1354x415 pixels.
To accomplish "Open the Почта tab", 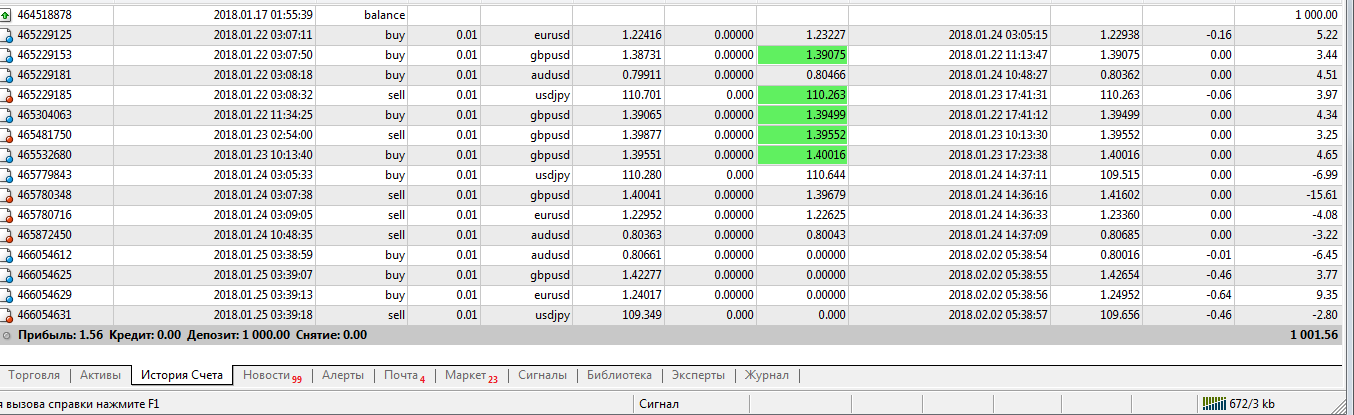I will (x=405, y=375).
